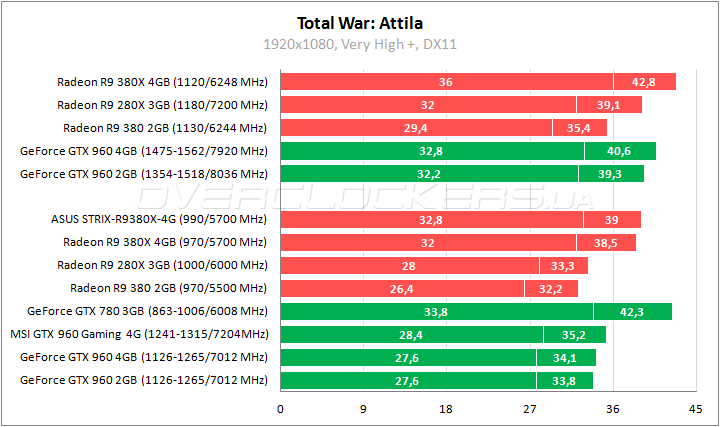Click the minimum value 32,8 on the ASUS STRIX bar
720x427 pixels.
(431, 219)
